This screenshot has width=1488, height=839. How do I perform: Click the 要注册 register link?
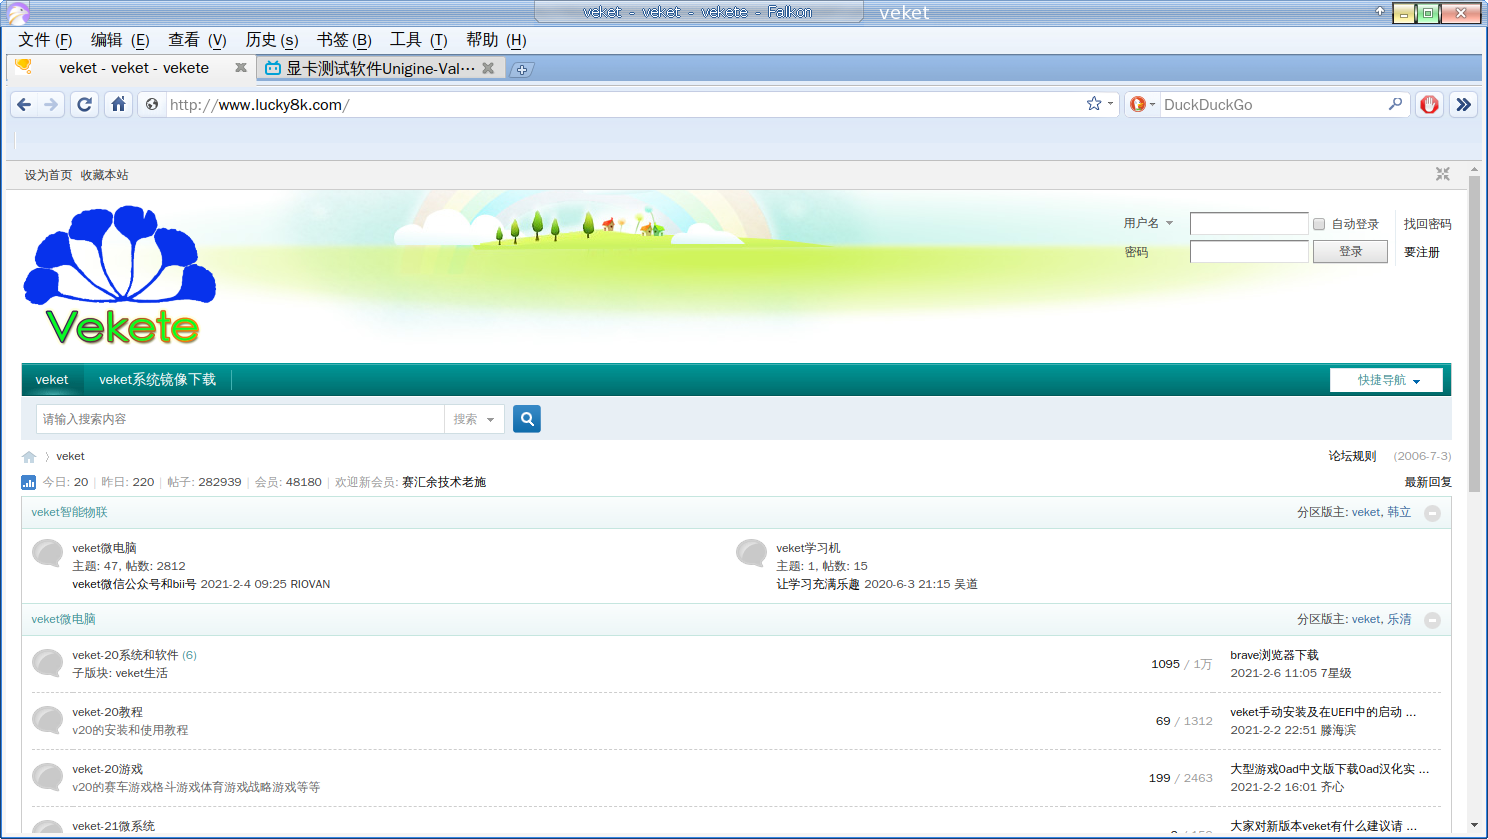pos(1421,252)
